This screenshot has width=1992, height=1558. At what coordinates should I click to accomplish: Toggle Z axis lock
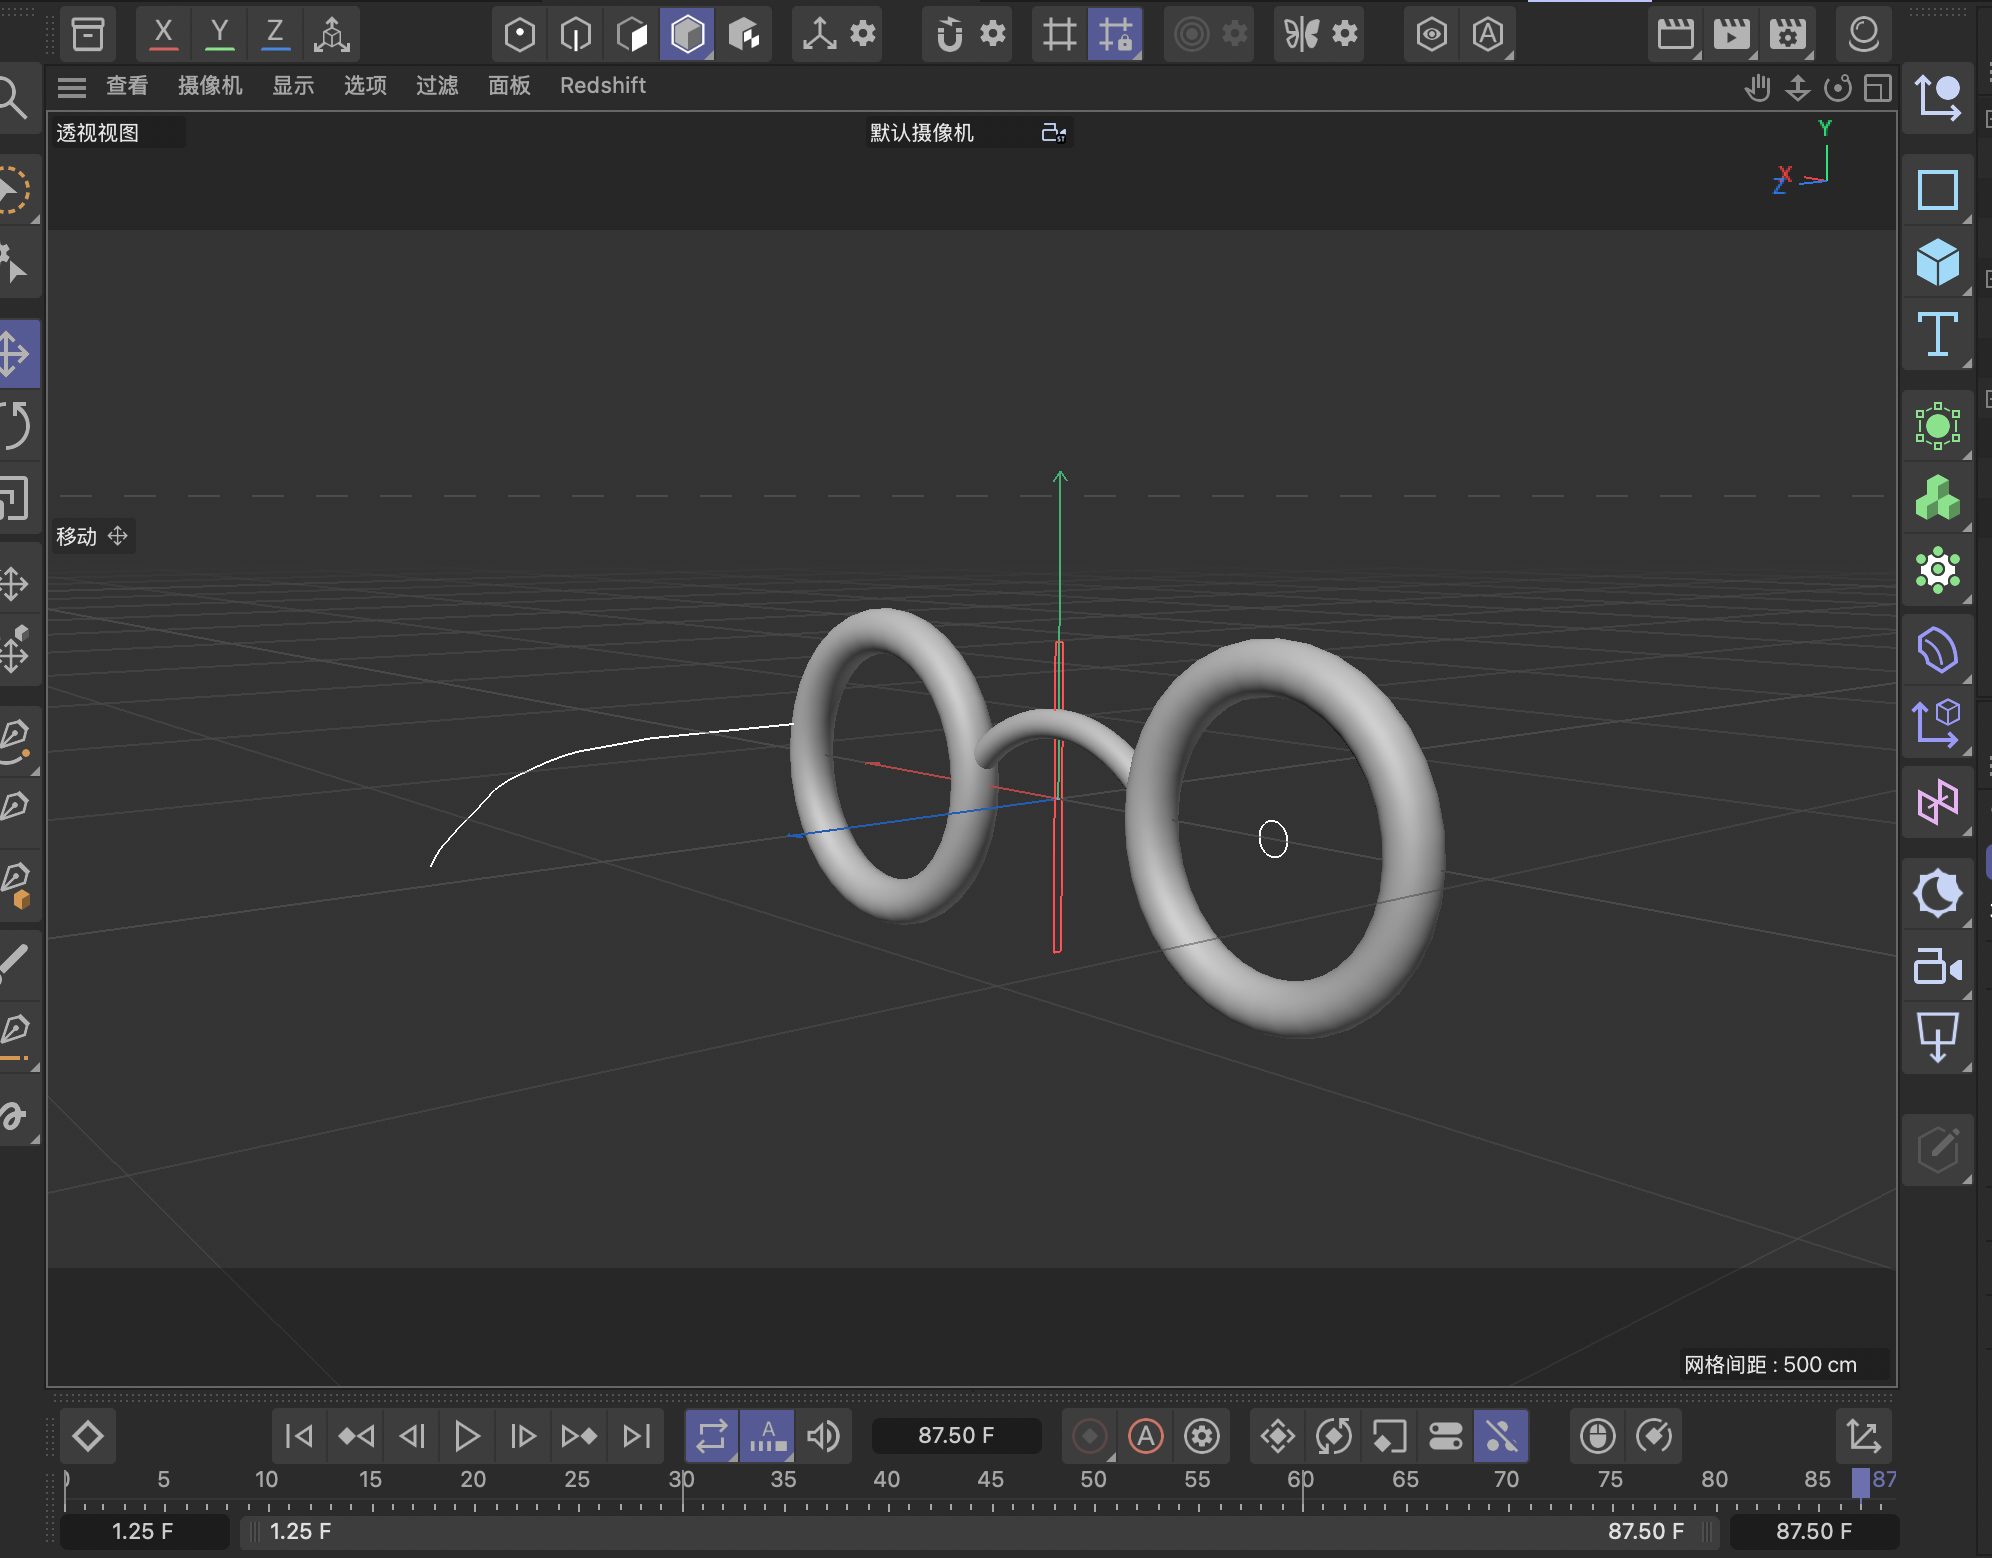click(x=275, y=35)
